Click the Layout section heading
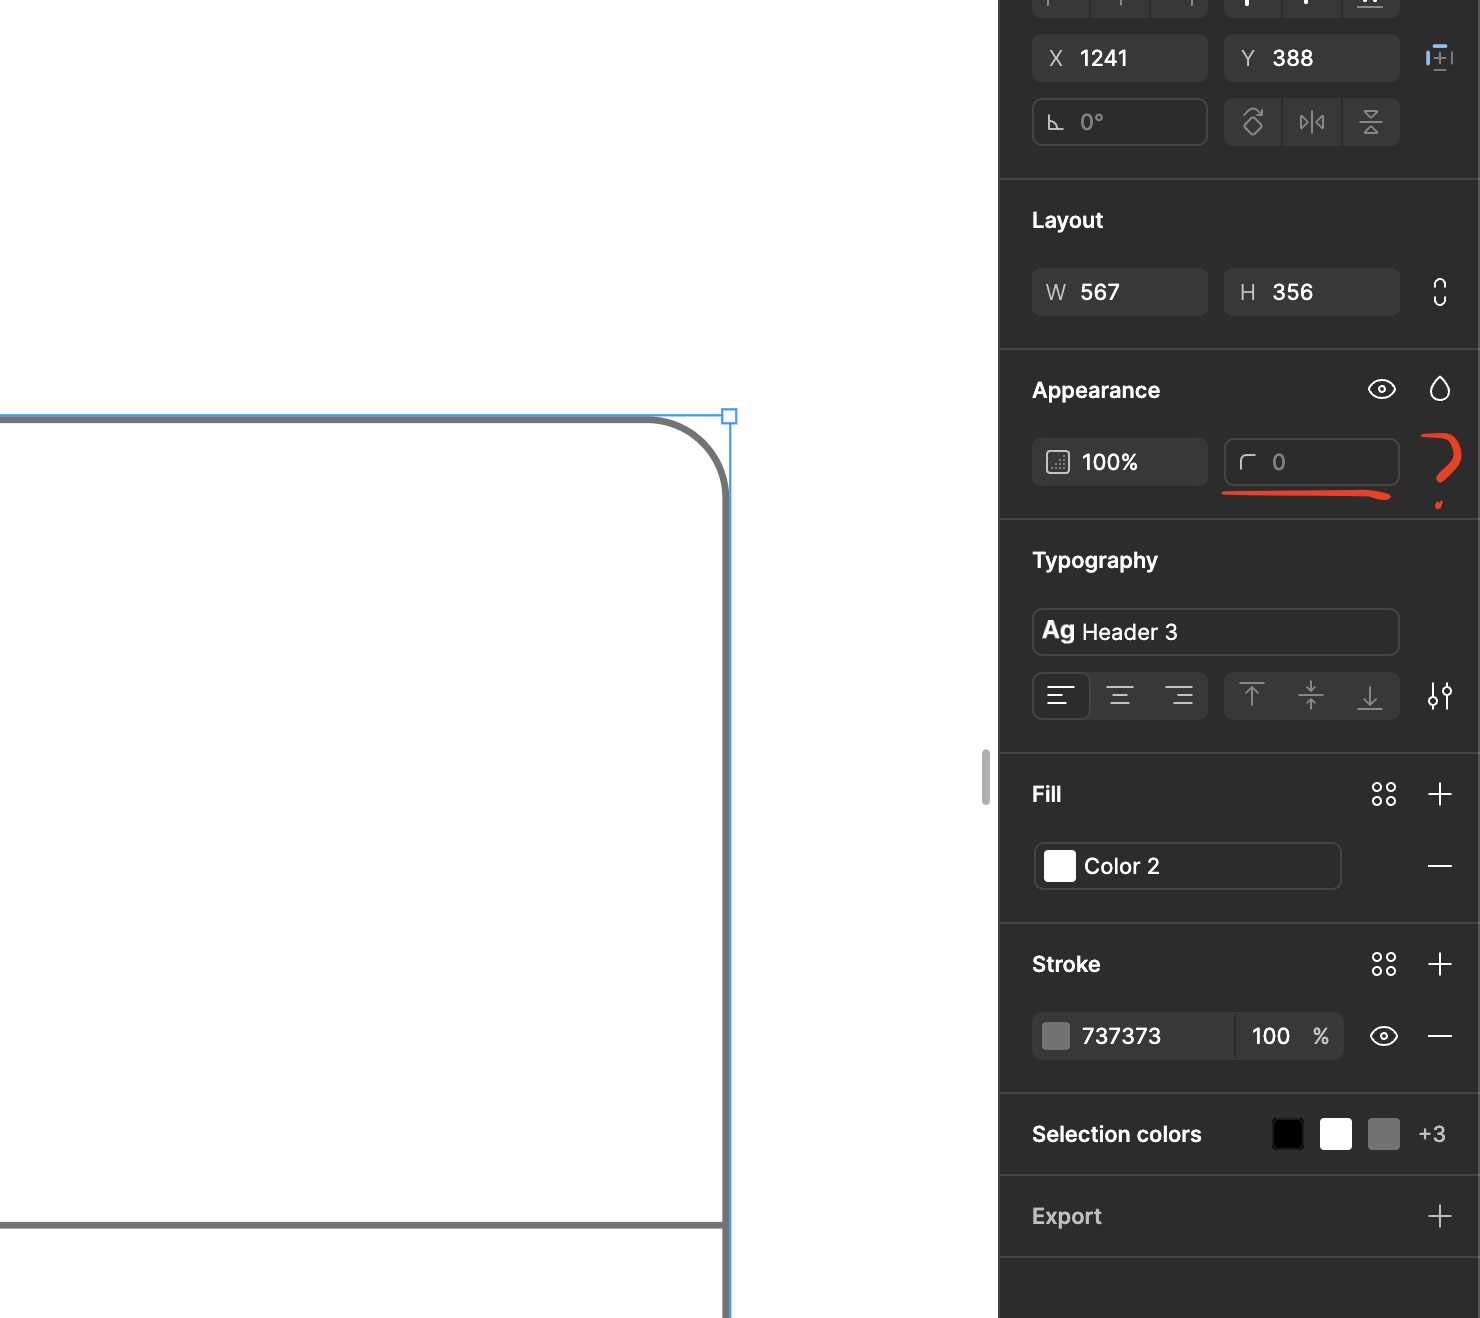Image resolution: width=1480 pixels, height=1318 pixels. [x=1067, y=220]
